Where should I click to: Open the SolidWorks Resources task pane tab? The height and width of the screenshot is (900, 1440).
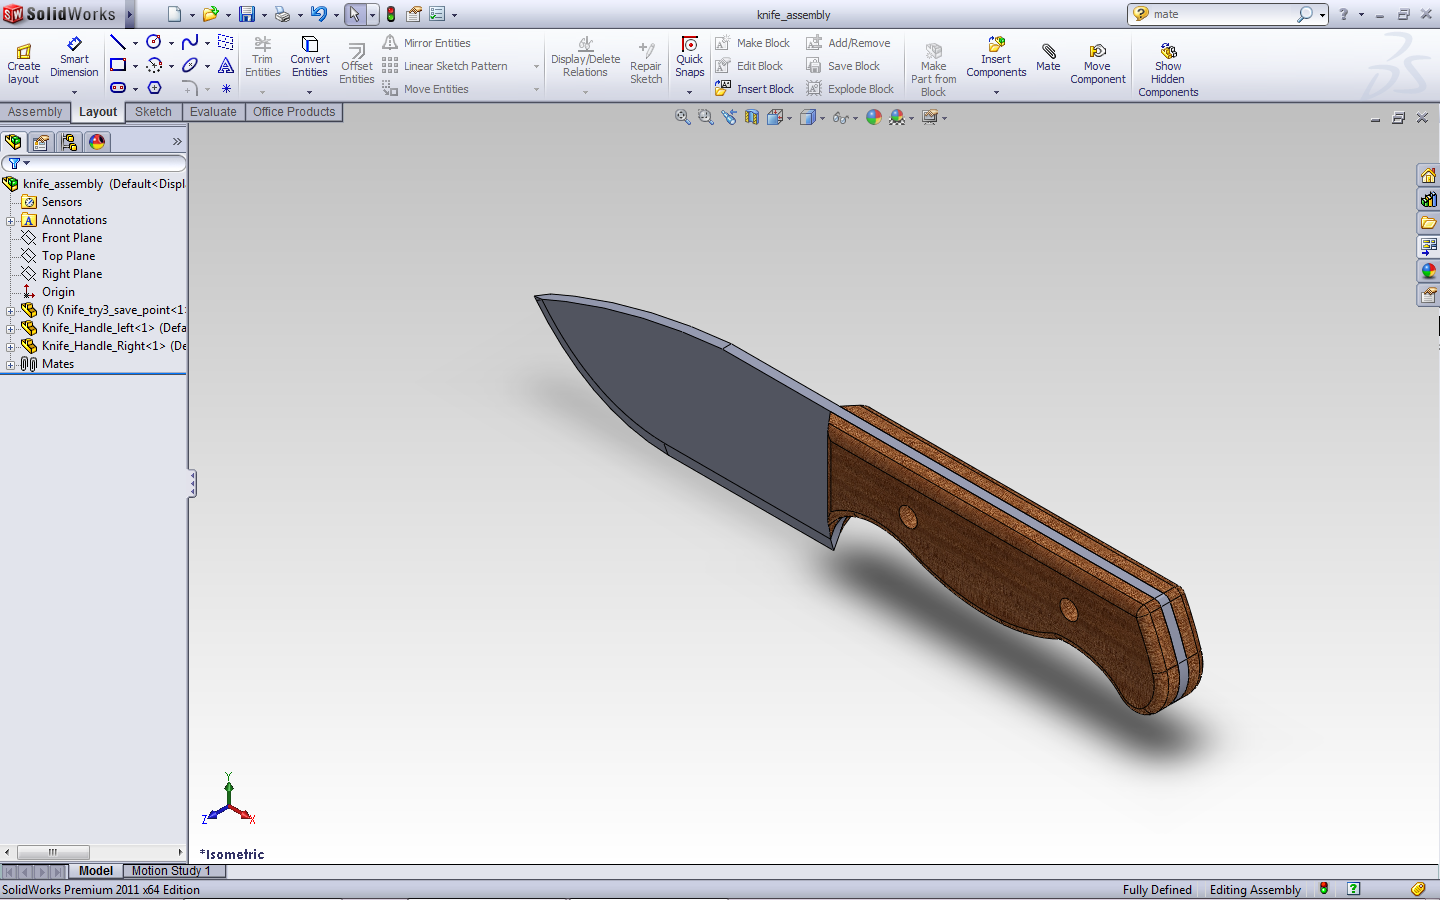(x=1428, y=176)
